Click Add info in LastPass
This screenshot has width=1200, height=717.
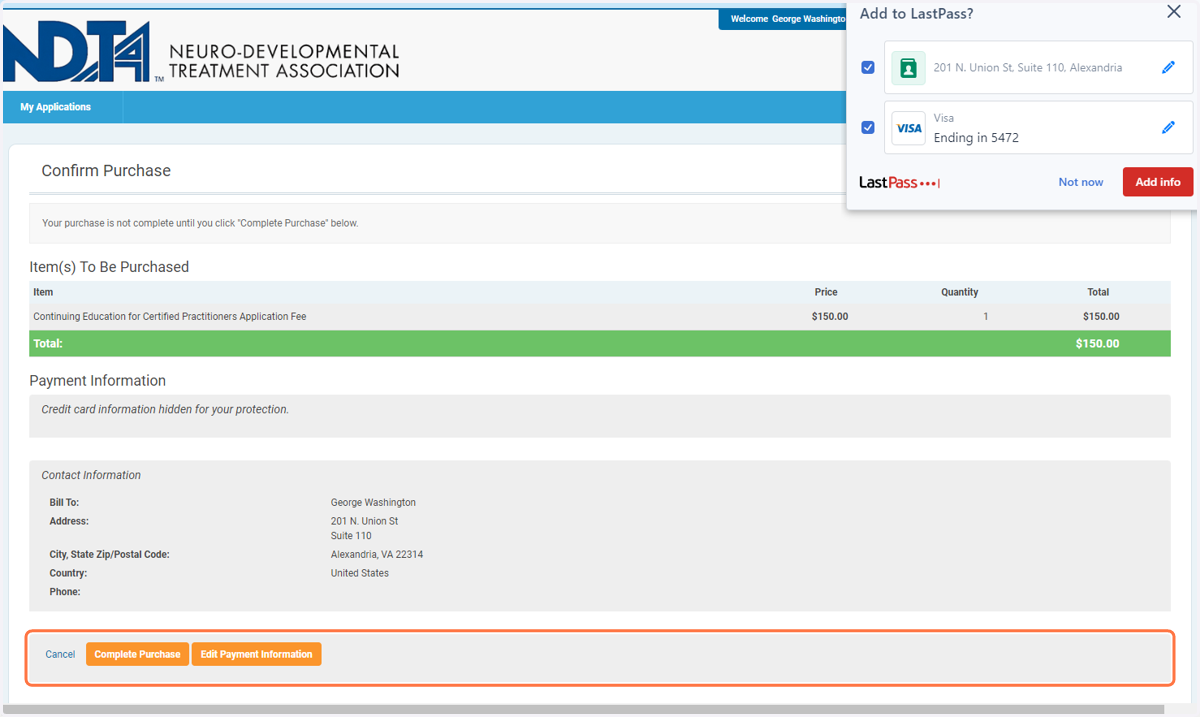coord(1157,182)
